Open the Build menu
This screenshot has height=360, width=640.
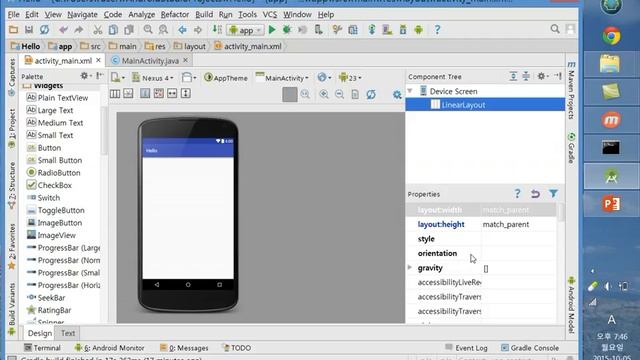(204, 15)
